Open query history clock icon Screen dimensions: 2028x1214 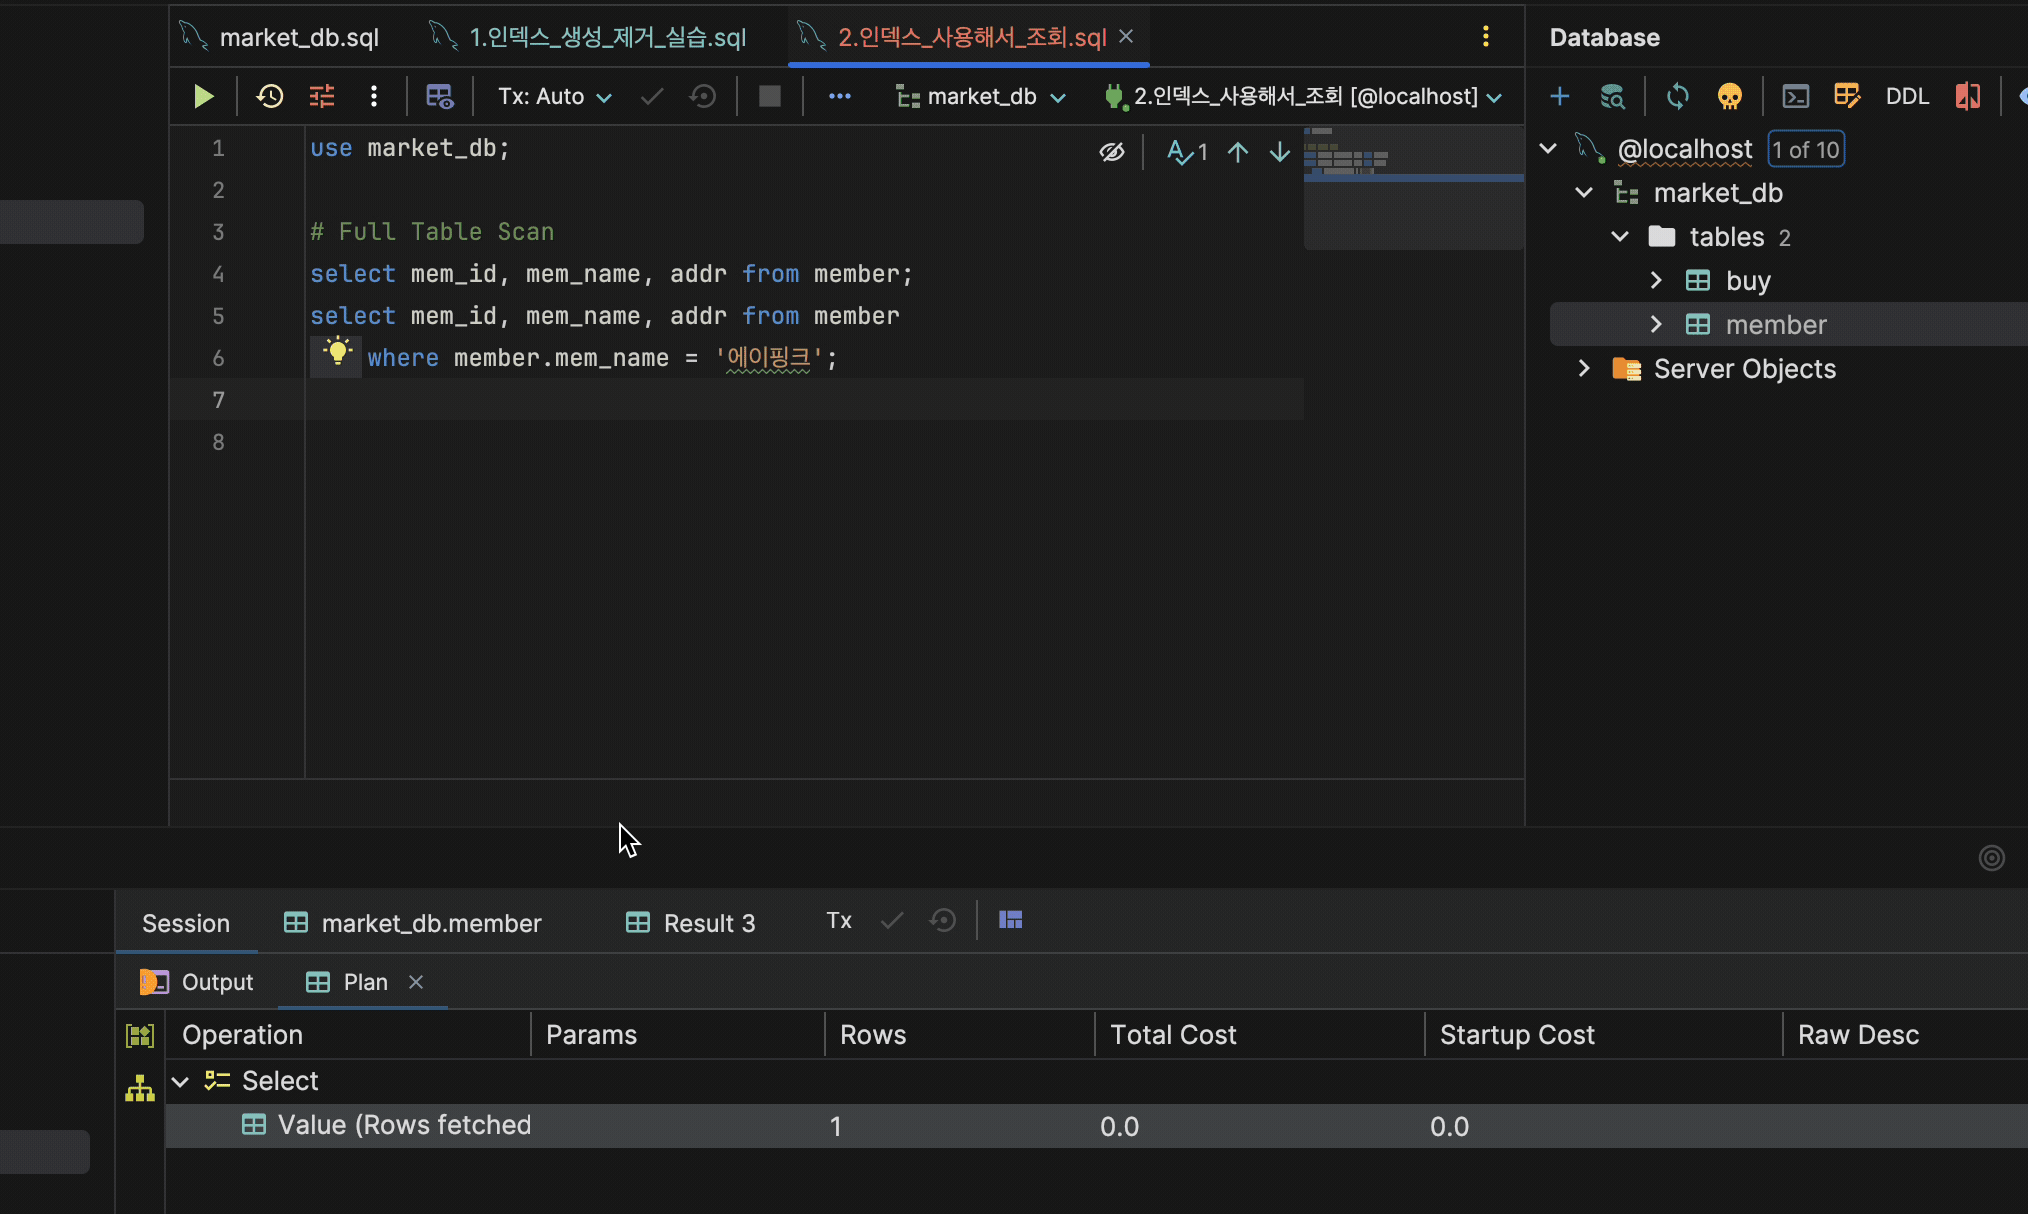click(x=270, y=96)
